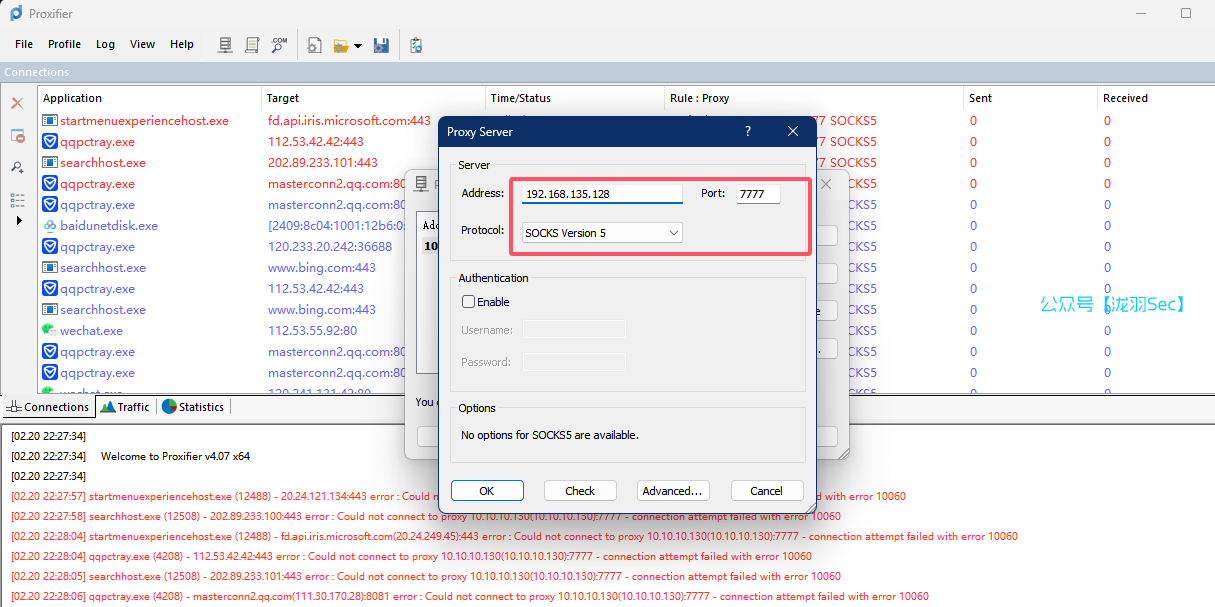Click the save profile floppy icon

(x=381, y=45)
